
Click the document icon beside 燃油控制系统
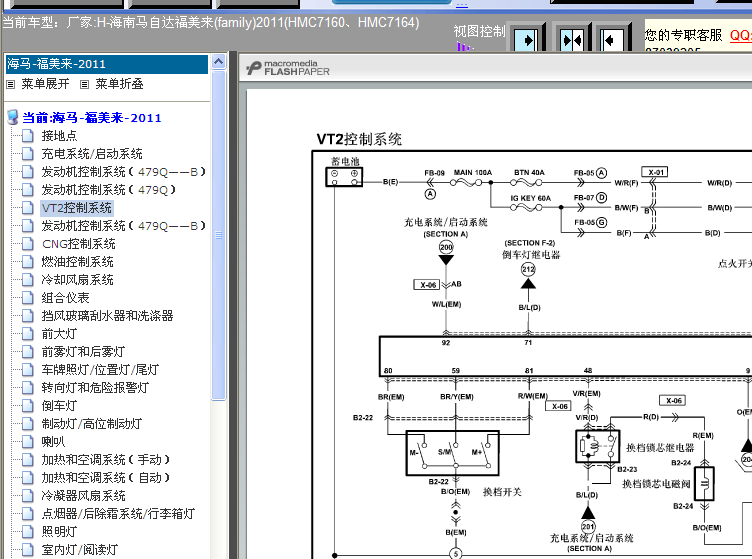click(28, 262)
